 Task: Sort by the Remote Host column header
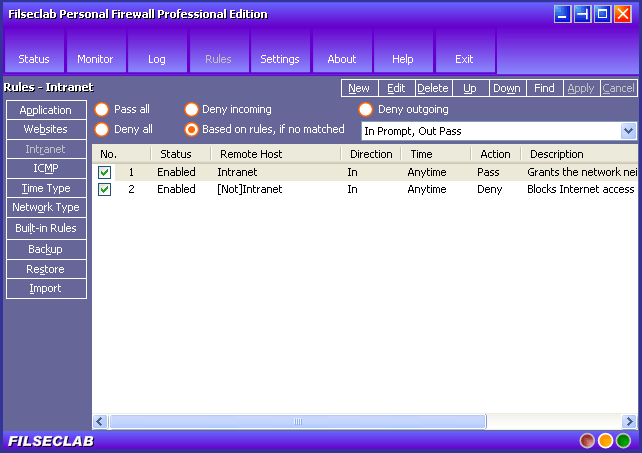pos(250,154)
